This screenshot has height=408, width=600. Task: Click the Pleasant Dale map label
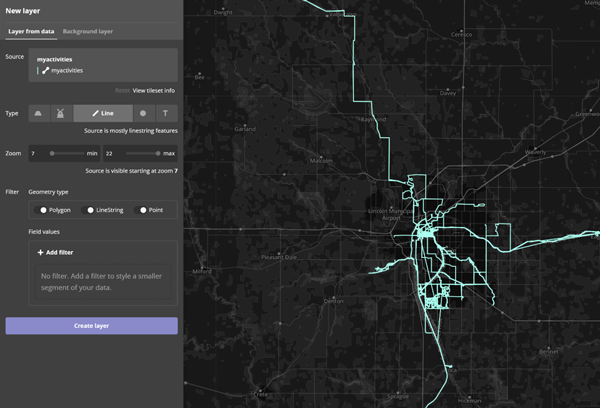coord(279,257)
